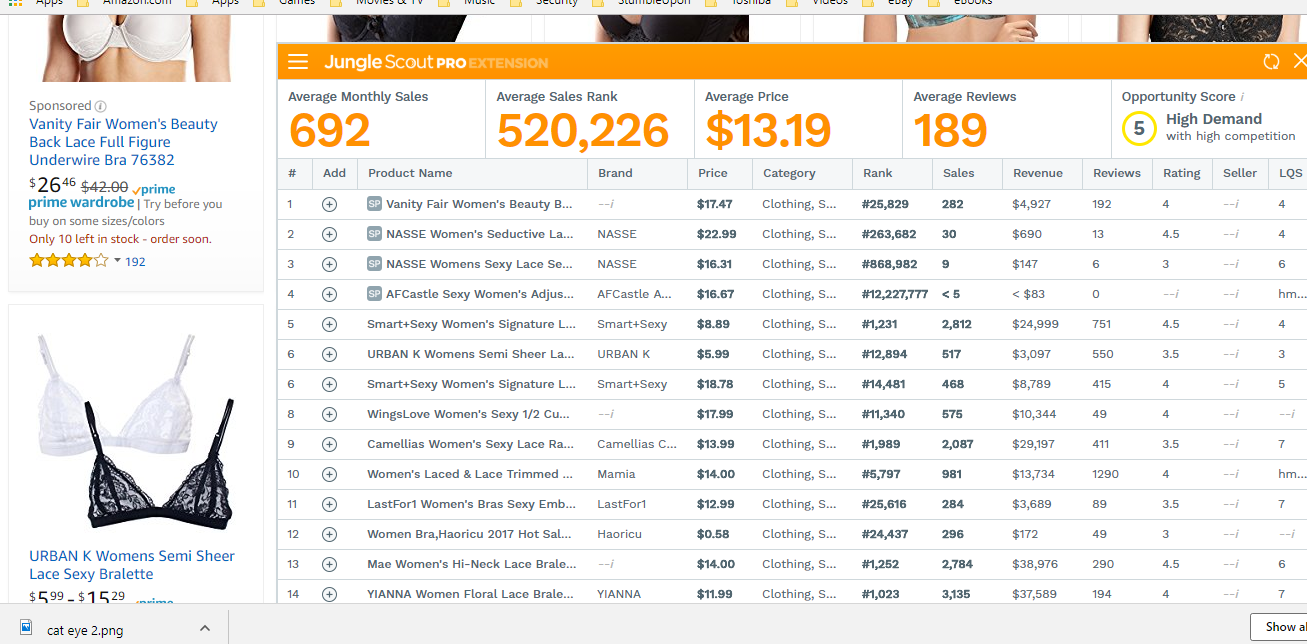
Task: Add the Mamia Laced & Lace Trimmed product
Action: [x=329, y=474]
